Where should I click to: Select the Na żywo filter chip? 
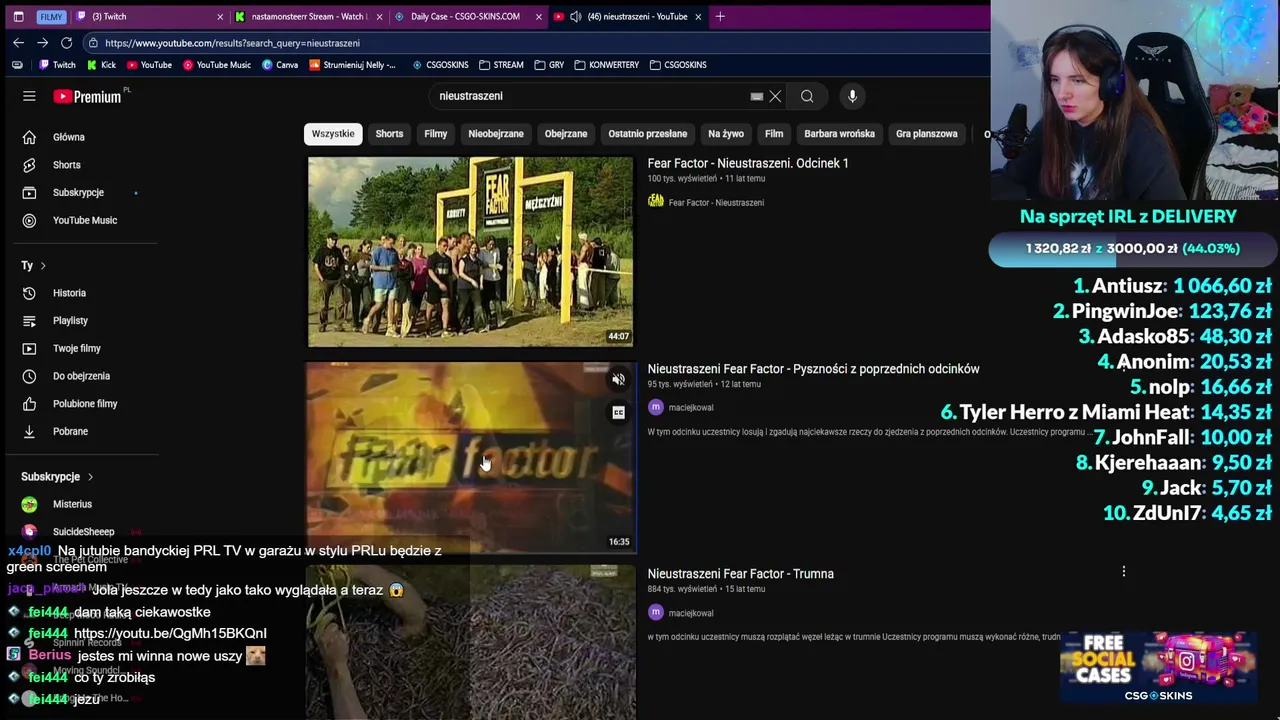tap(726, 134)
